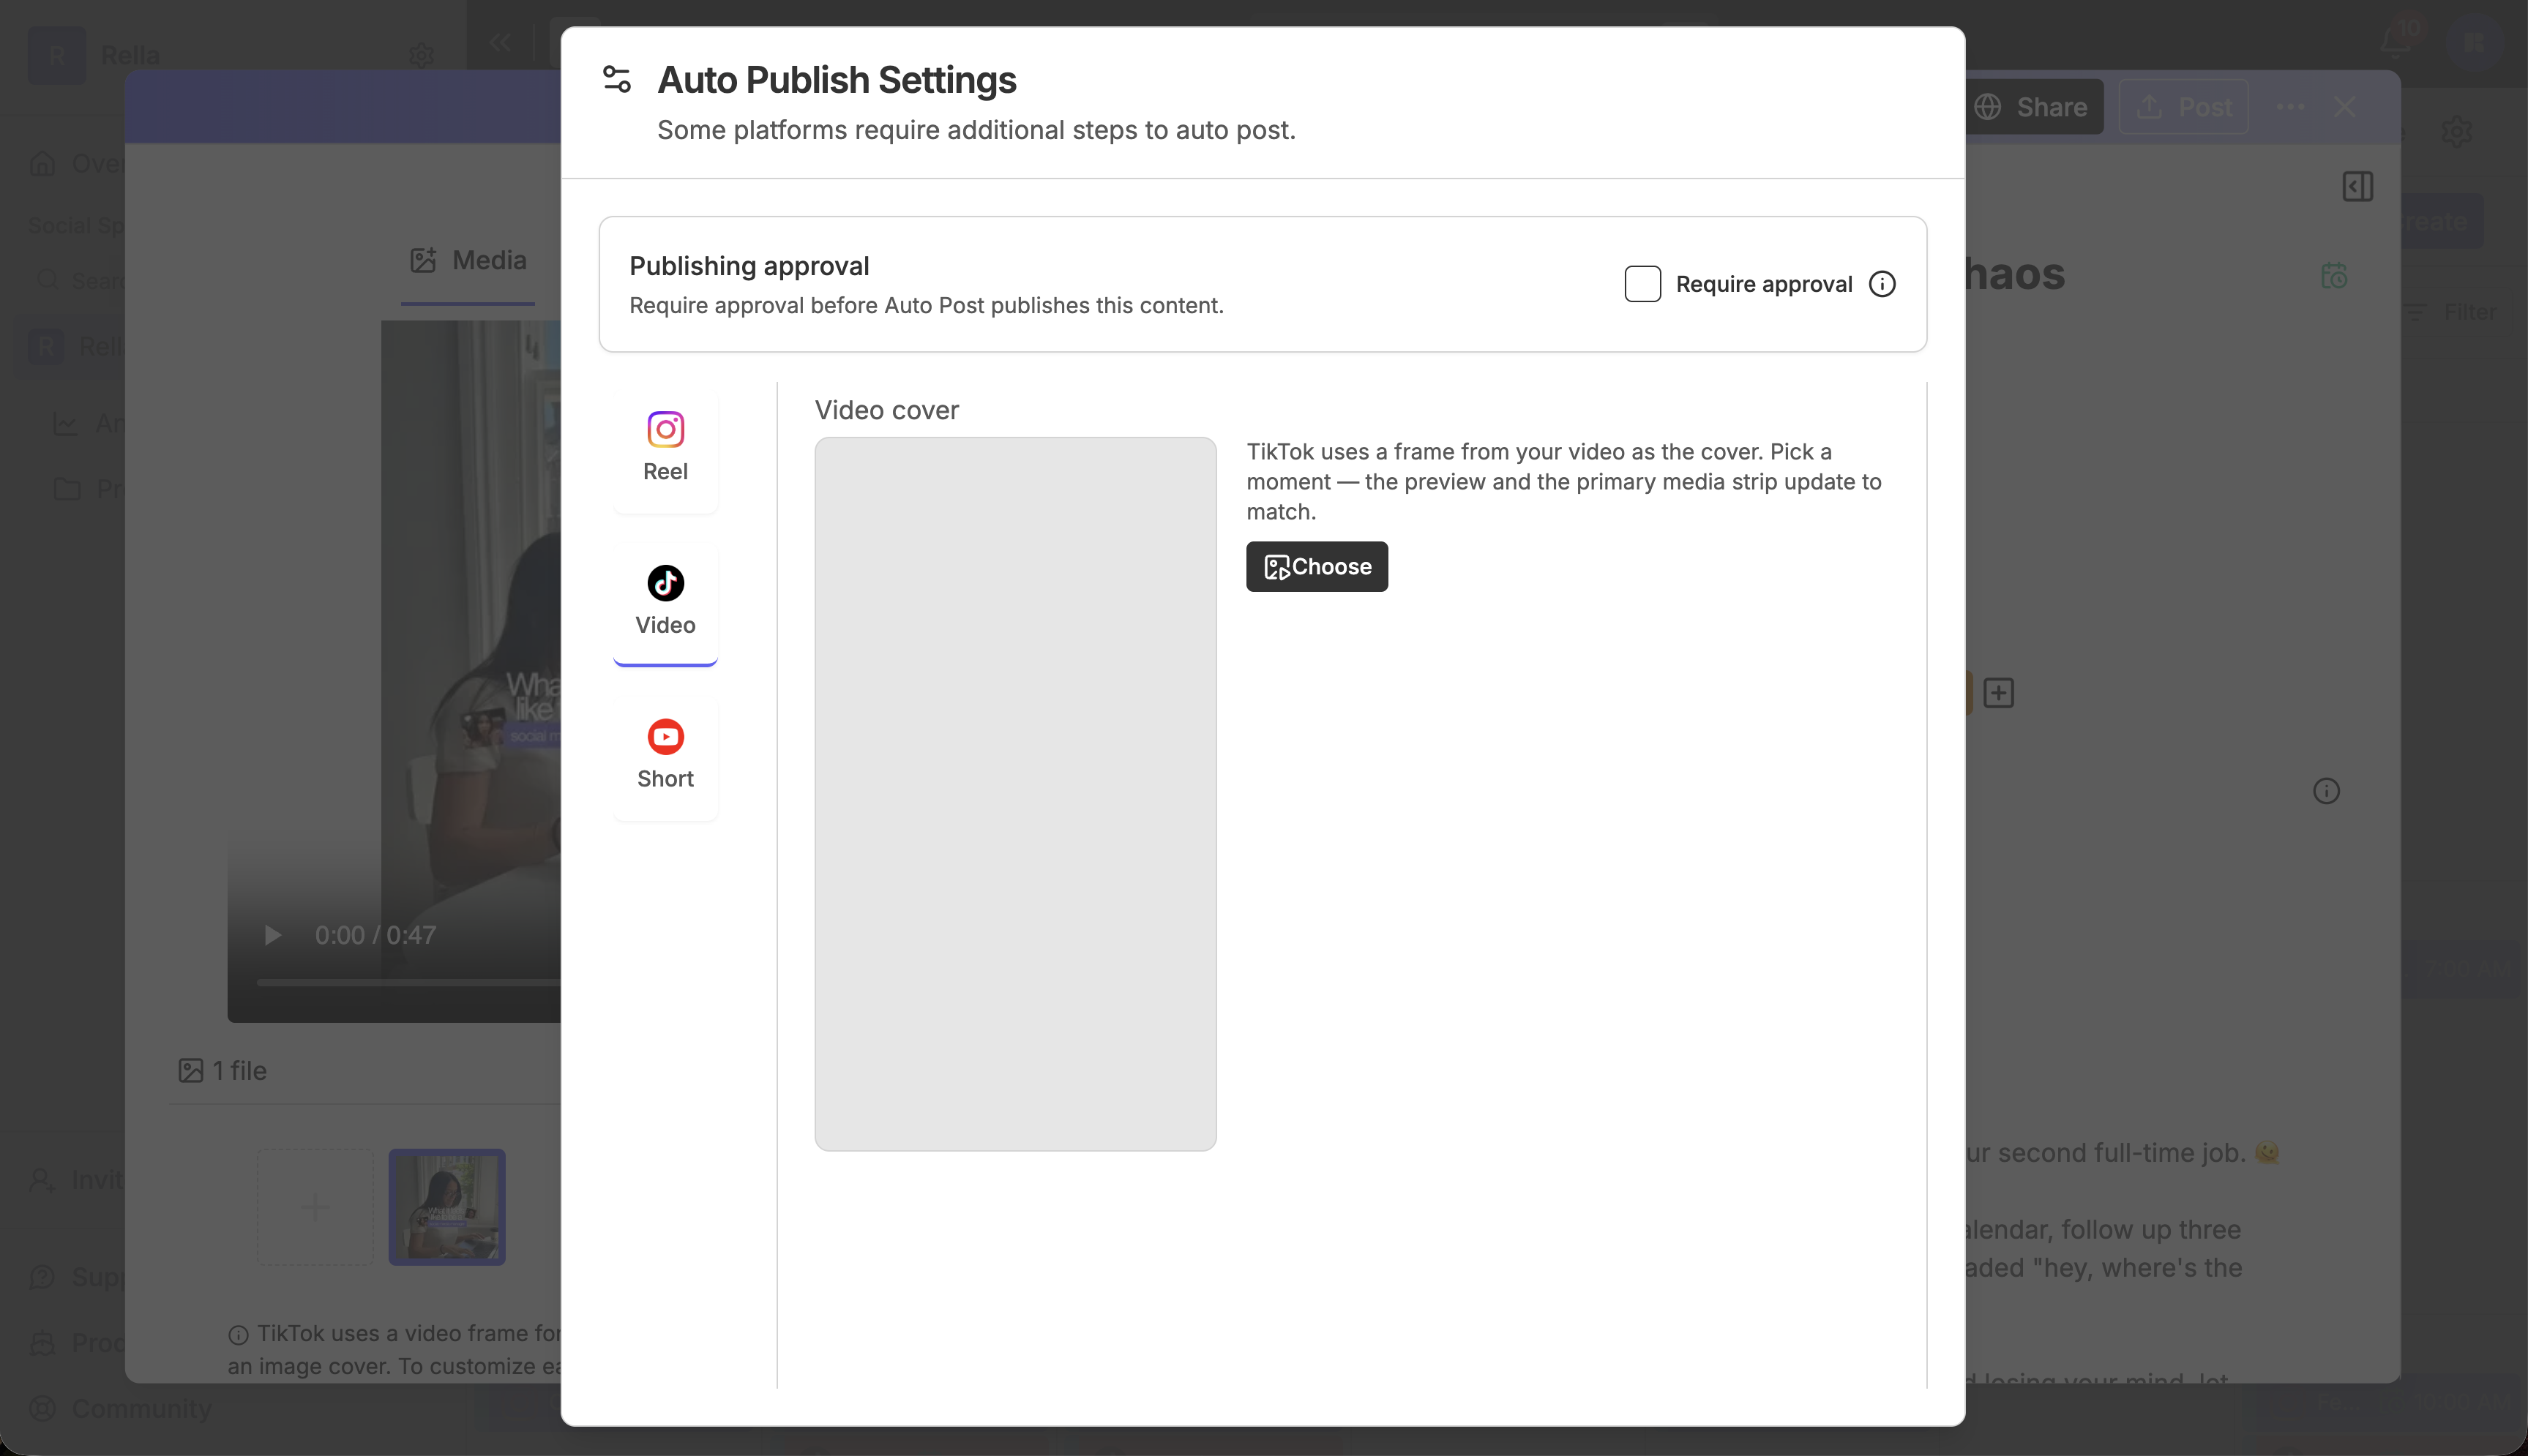Click the Post upload button
2528x1456 pixels.
(2184, 107)
